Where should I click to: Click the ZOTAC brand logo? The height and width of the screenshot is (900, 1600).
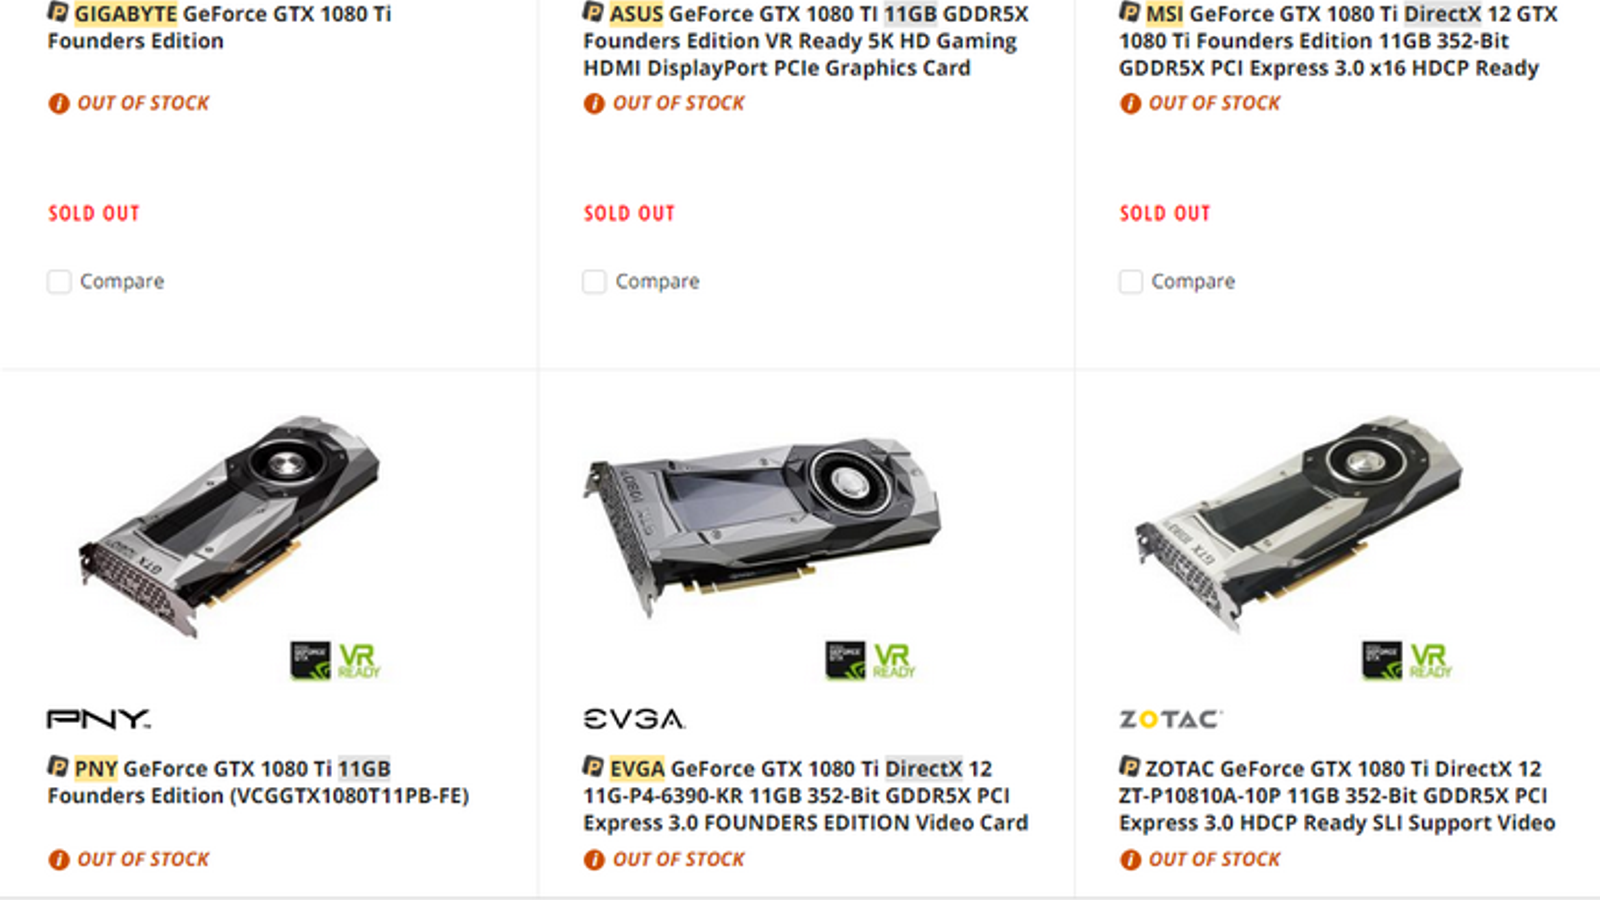pyautogui.click(x=1170, y=719)
